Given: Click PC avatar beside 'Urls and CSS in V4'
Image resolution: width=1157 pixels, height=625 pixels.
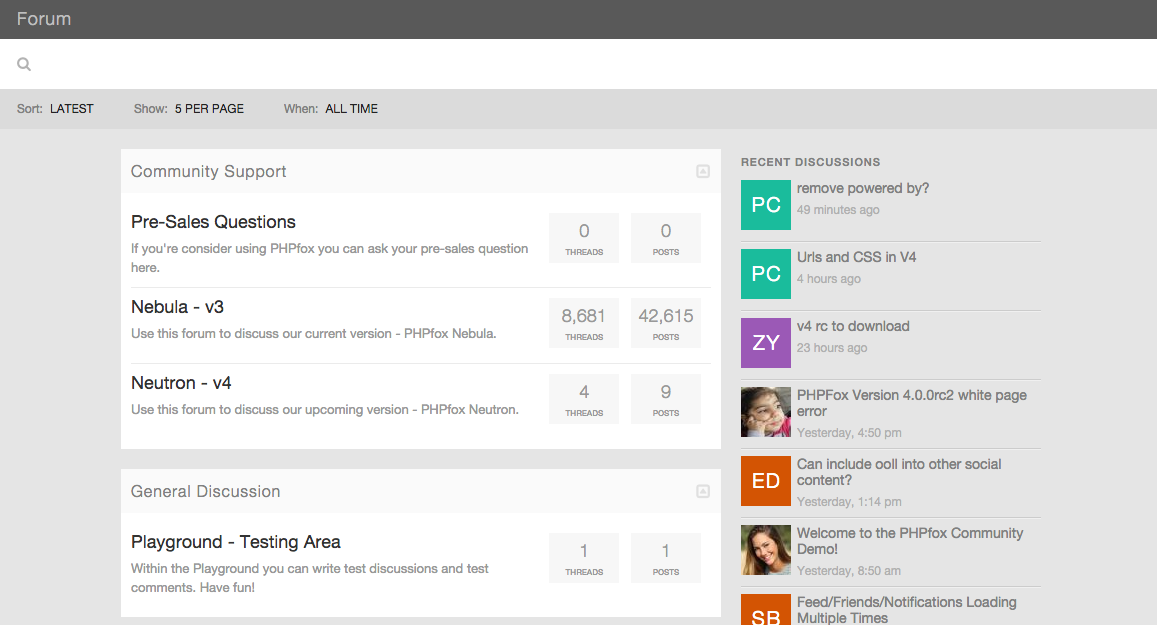Looking at the screenshot, I should click(765, 274).
